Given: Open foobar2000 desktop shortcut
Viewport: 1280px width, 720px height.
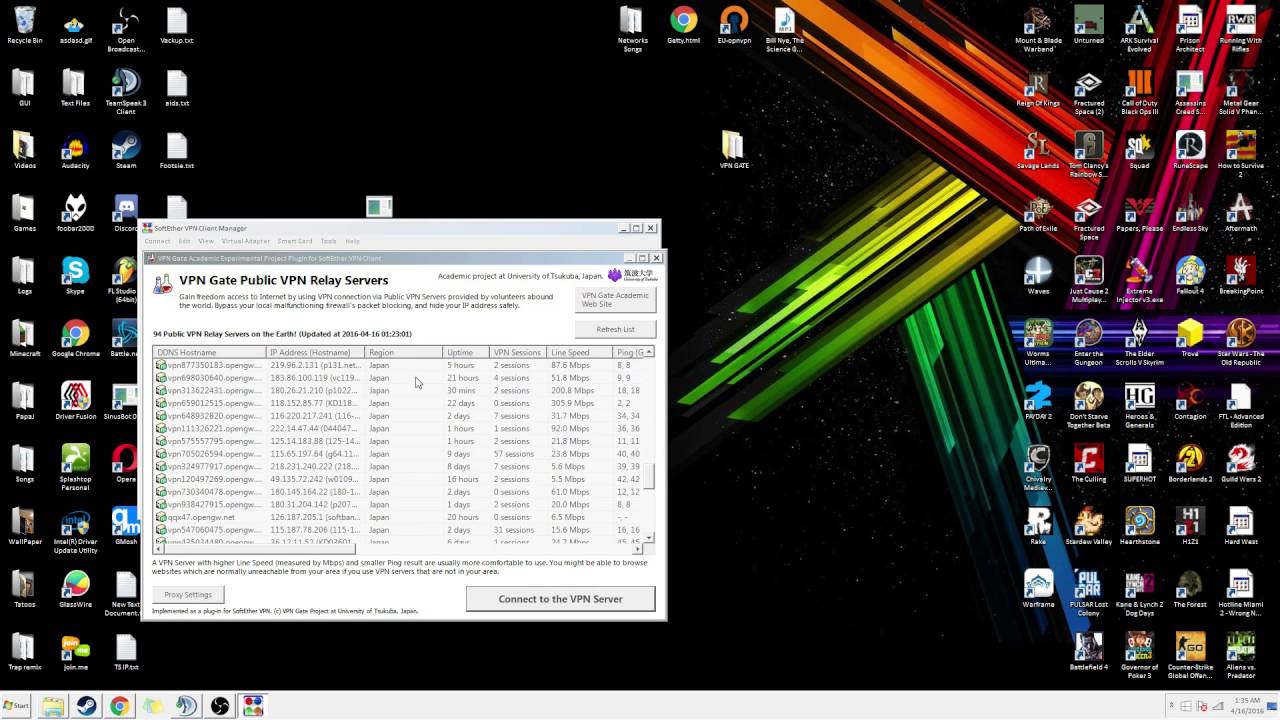Looking at the screenshot, I should [75, 213].
